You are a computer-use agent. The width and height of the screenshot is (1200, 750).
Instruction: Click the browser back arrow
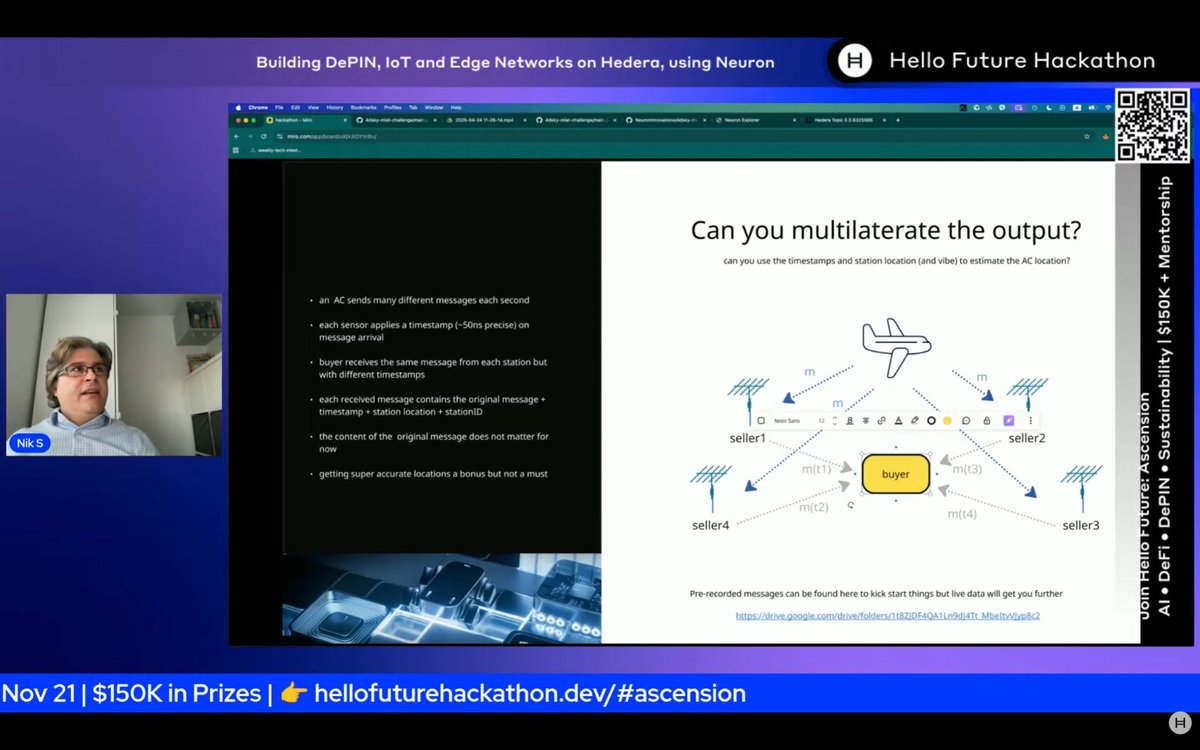[237, 136]
